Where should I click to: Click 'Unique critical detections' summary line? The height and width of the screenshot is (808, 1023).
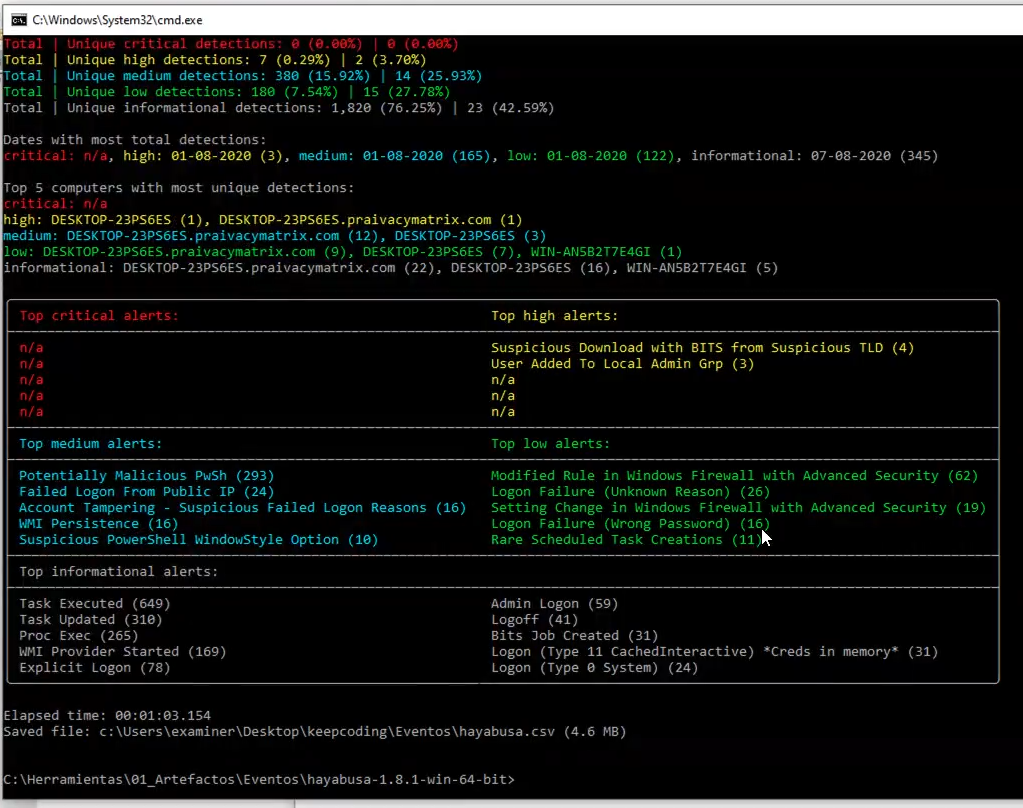coord(231,44)
